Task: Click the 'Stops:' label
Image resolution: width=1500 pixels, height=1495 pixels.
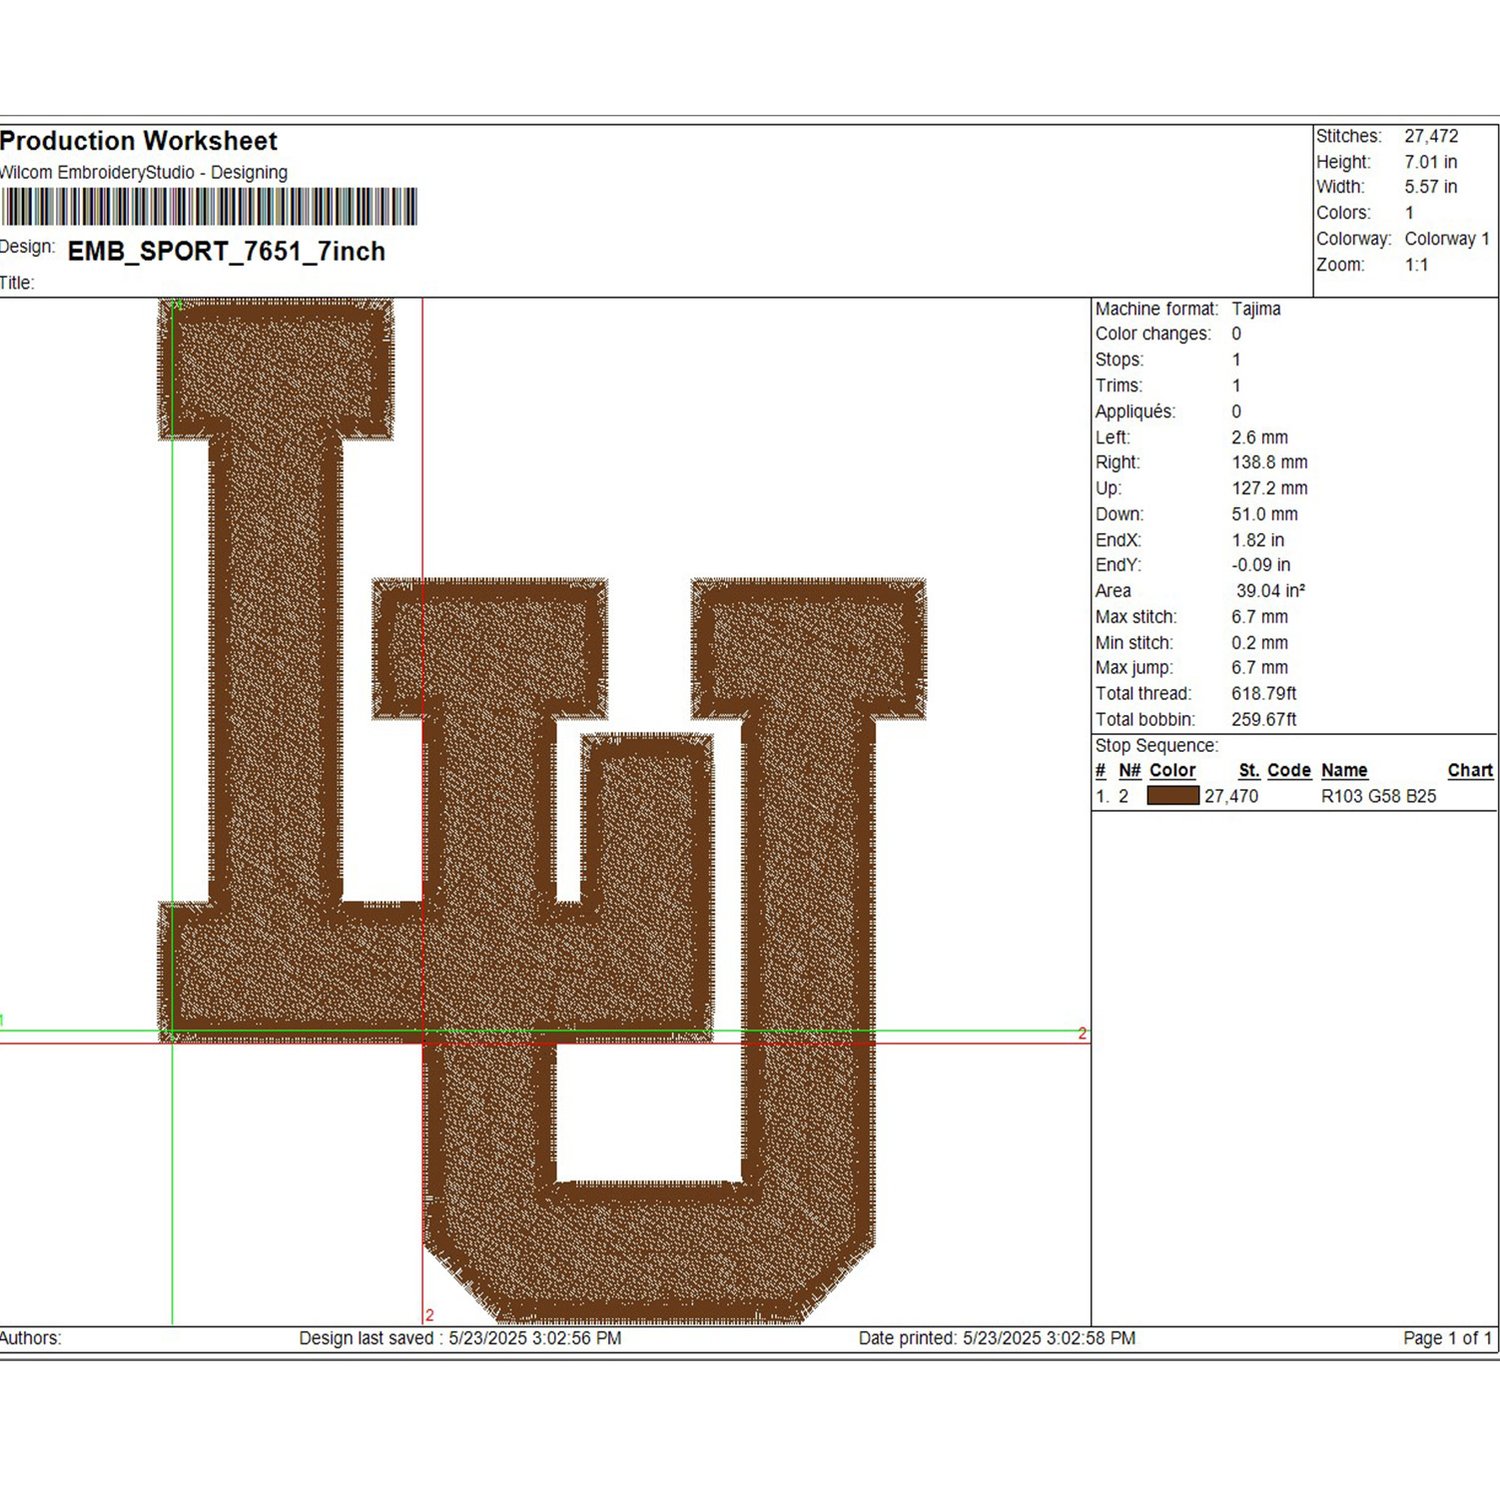Action: point(1119,360)
